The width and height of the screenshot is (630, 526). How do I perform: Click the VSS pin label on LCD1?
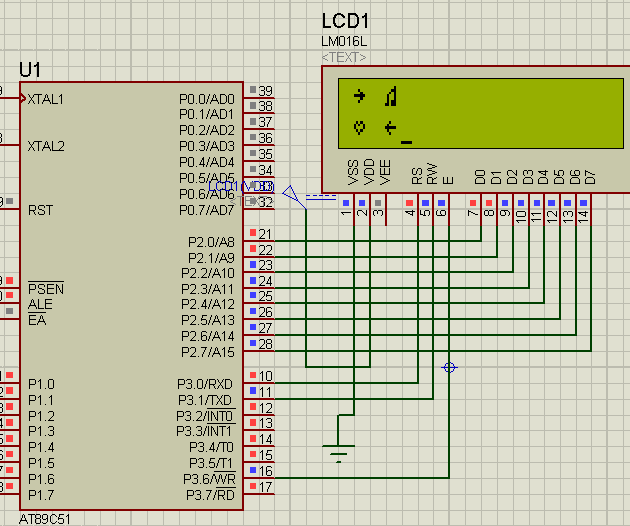point(353,172)
